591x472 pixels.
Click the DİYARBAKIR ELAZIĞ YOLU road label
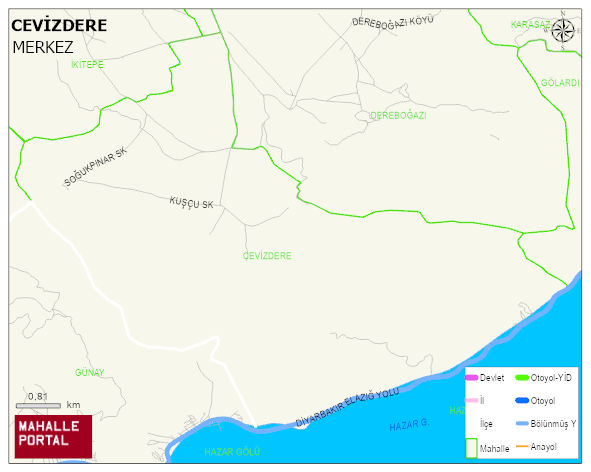click(347, 408)
